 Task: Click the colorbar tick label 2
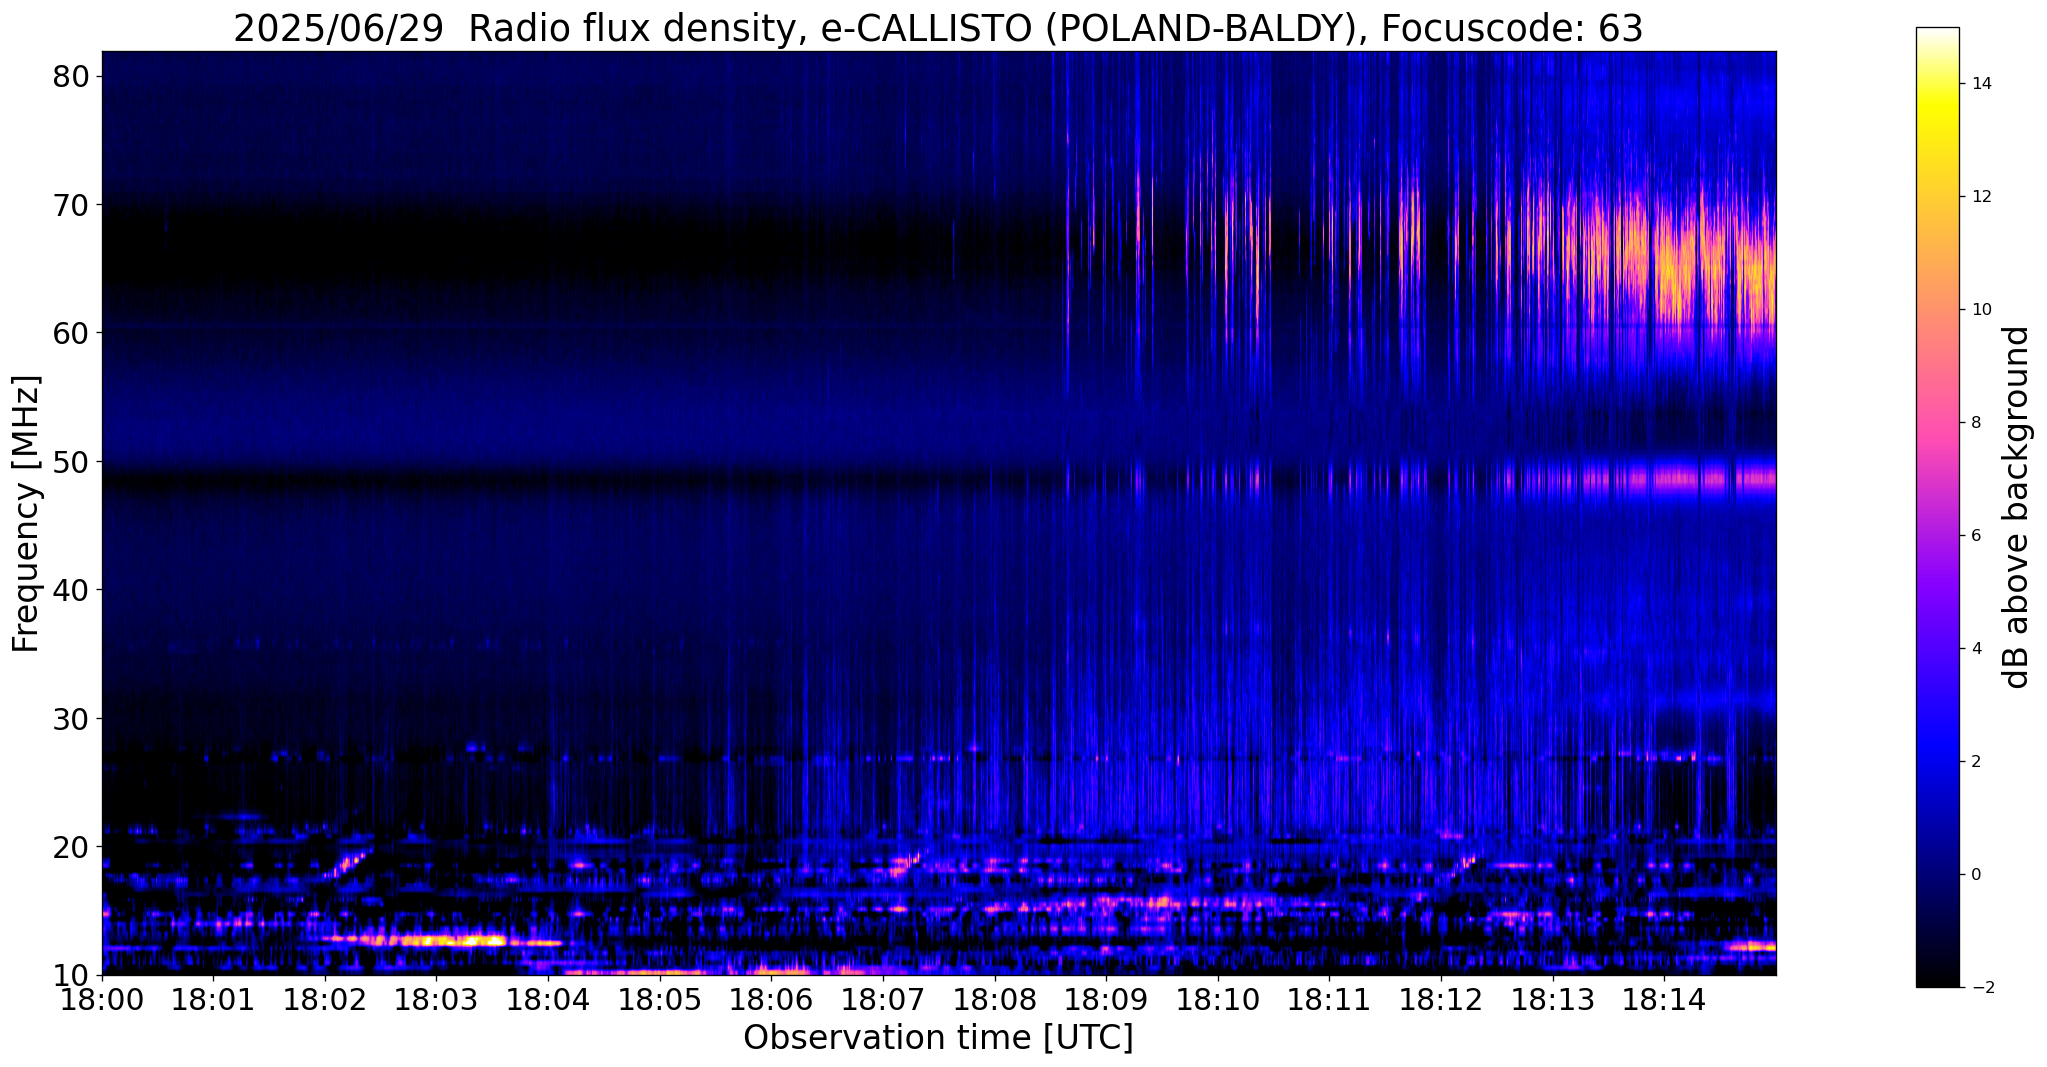(x=1975, y=762)
